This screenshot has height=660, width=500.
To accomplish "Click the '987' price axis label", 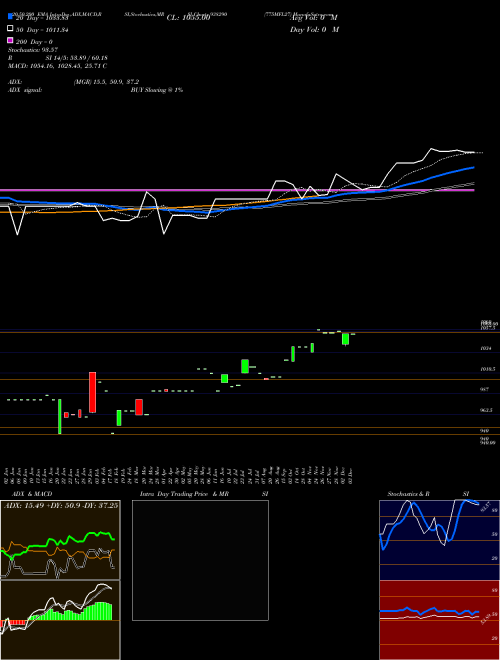I will click(x=483, y=390).
